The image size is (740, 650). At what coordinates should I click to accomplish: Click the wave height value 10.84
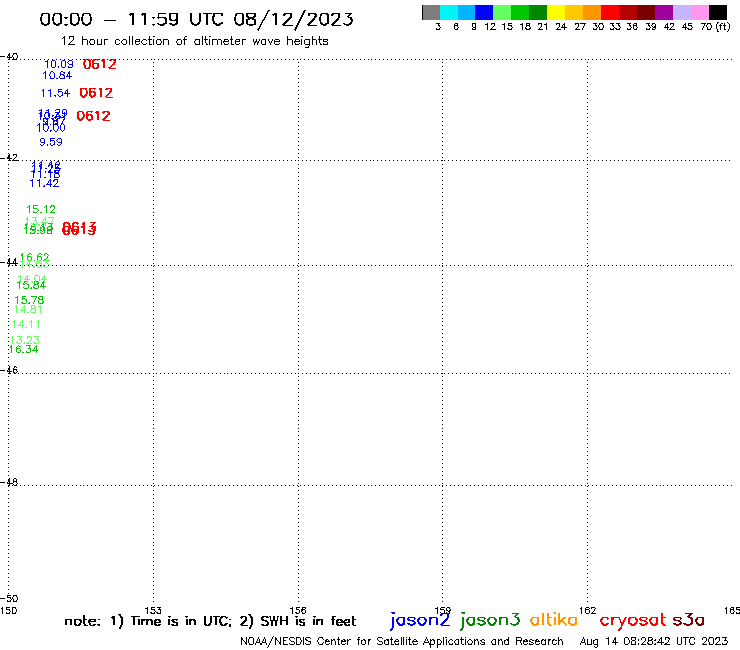coord(57,75)
